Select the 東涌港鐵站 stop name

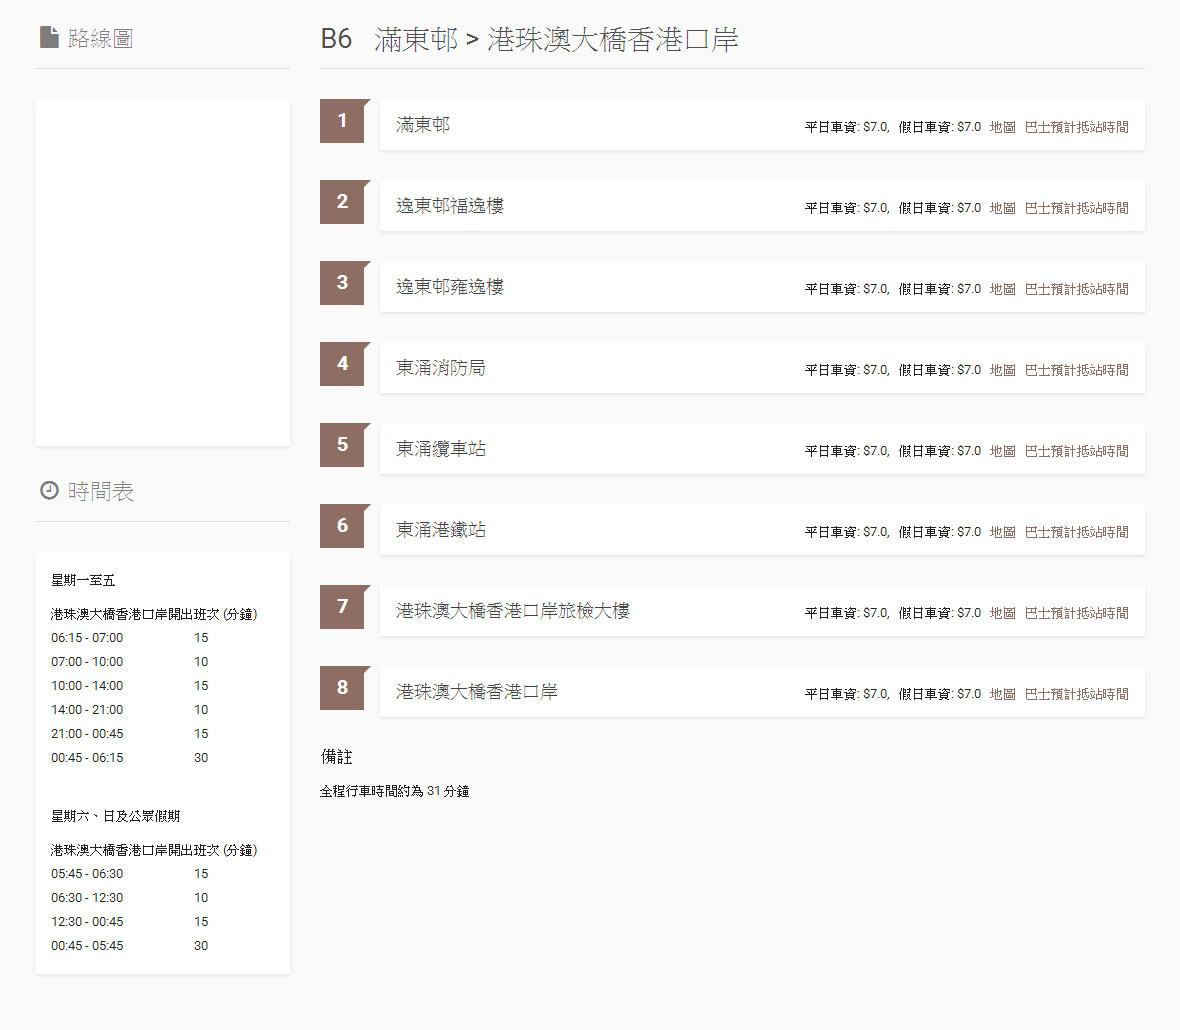point(441,530)
